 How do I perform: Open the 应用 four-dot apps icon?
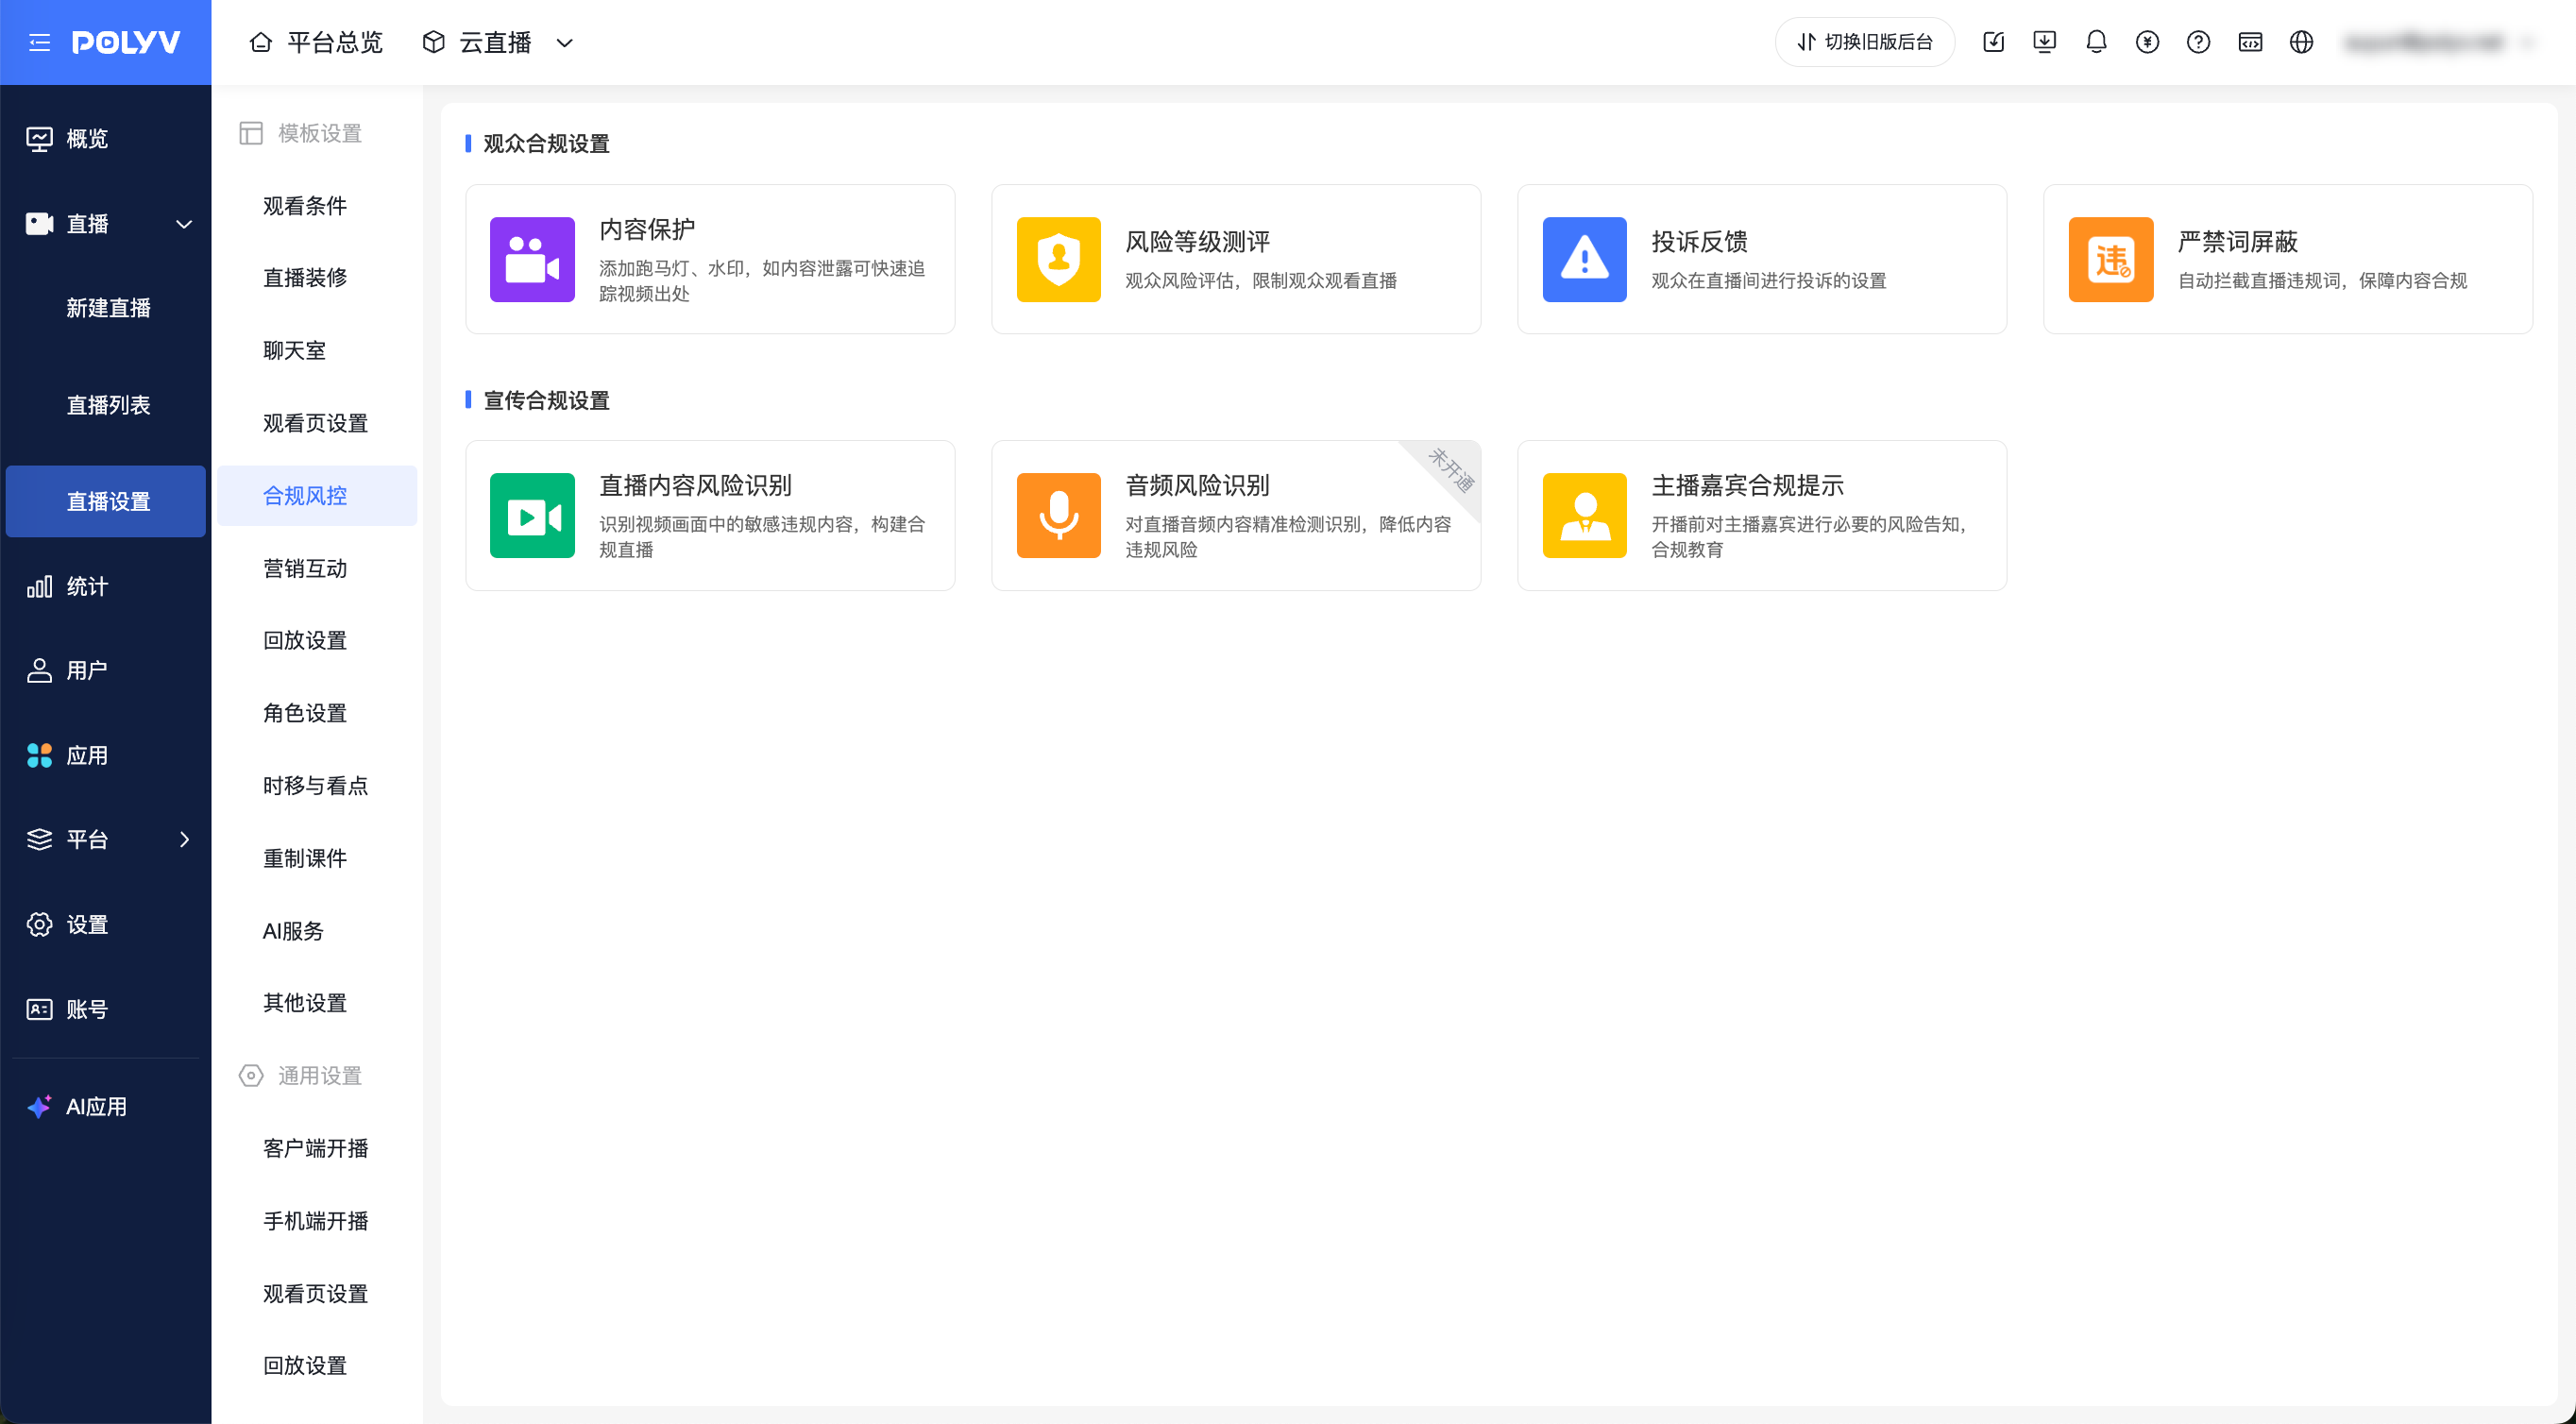click(x=39, y=755)
